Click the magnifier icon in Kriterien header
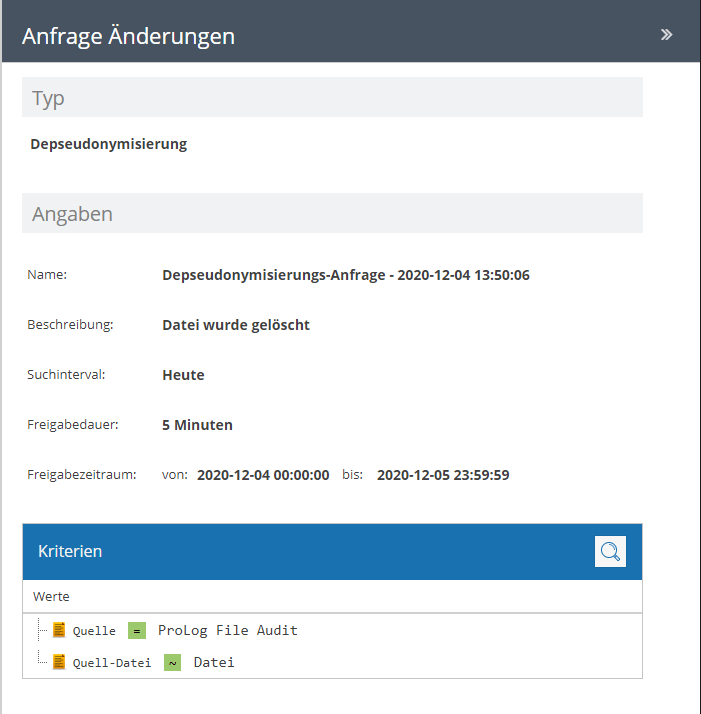 tap(610, 551)
